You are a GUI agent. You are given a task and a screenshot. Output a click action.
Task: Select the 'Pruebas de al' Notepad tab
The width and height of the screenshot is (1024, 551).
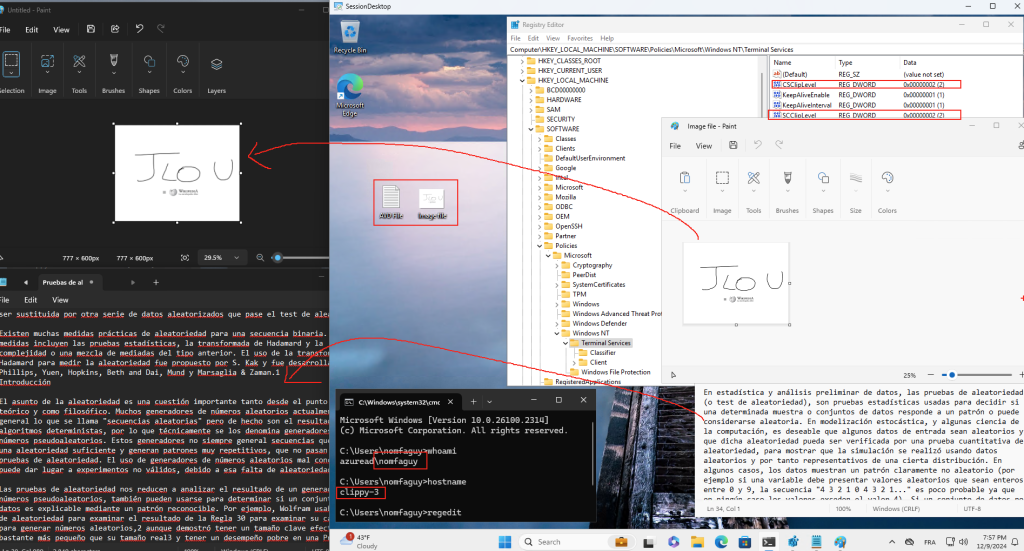(x=65, y=283)
